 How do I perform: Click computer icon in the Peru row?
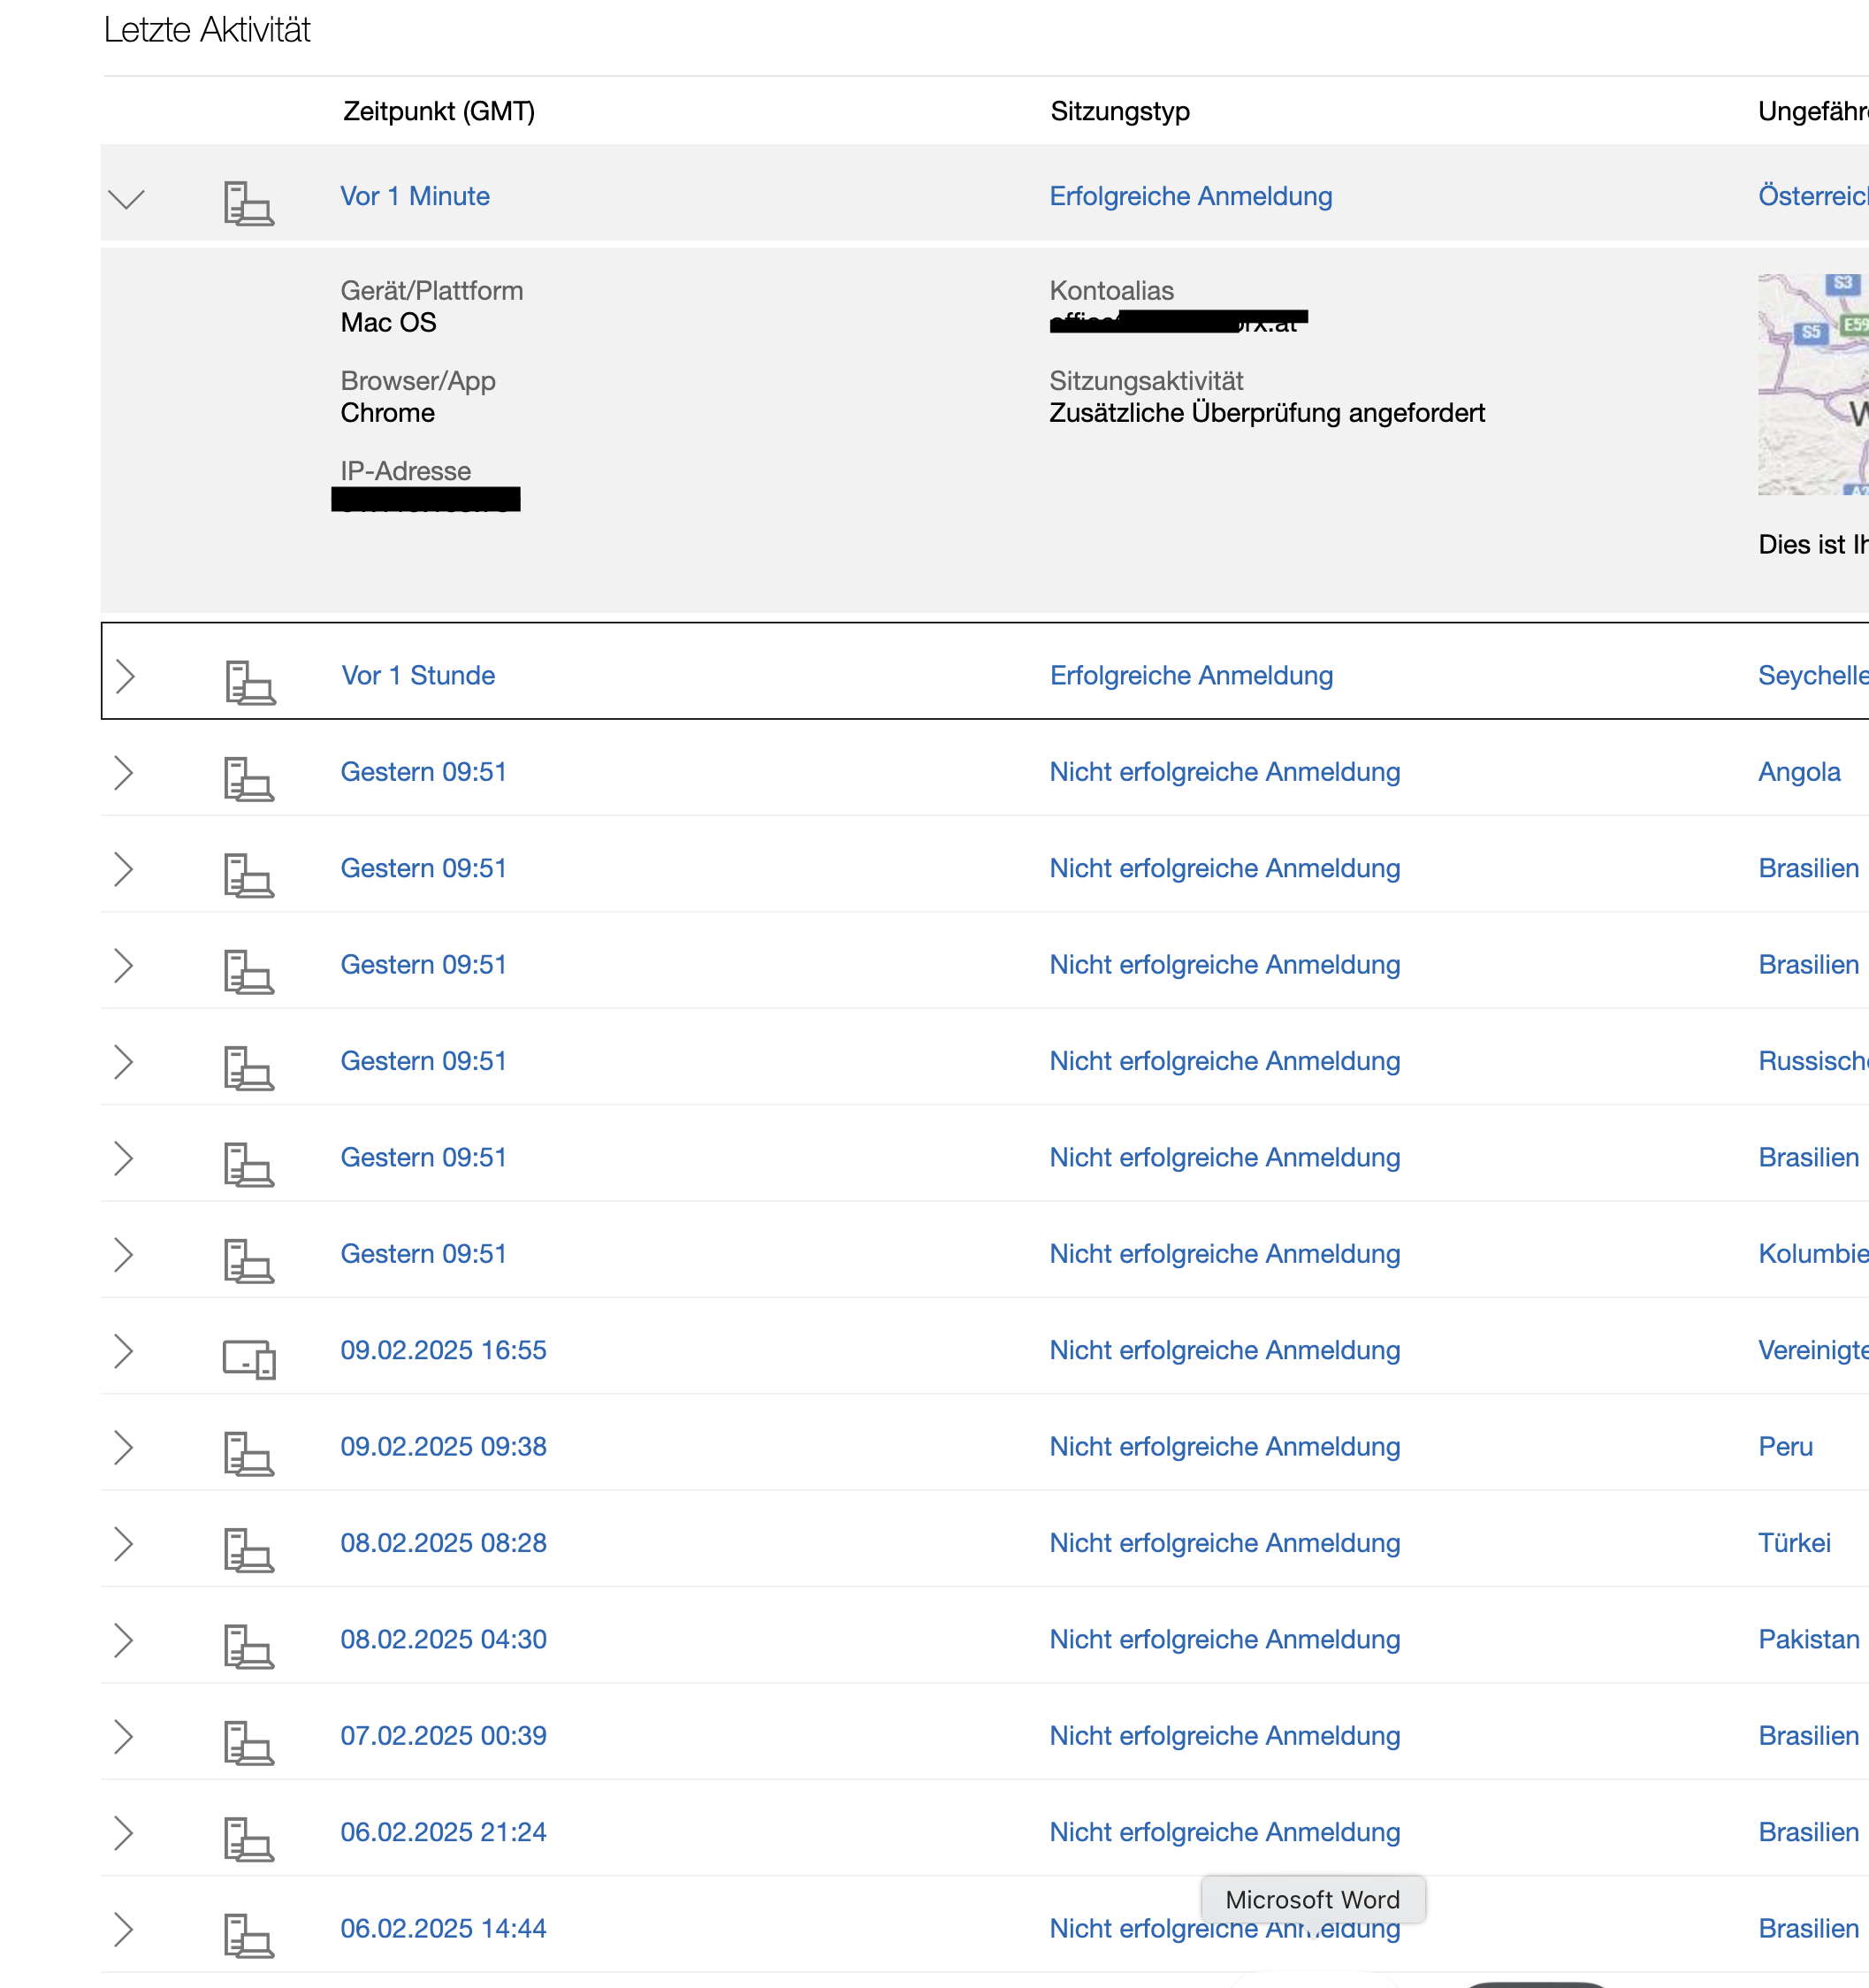(x=248, y=1454)
